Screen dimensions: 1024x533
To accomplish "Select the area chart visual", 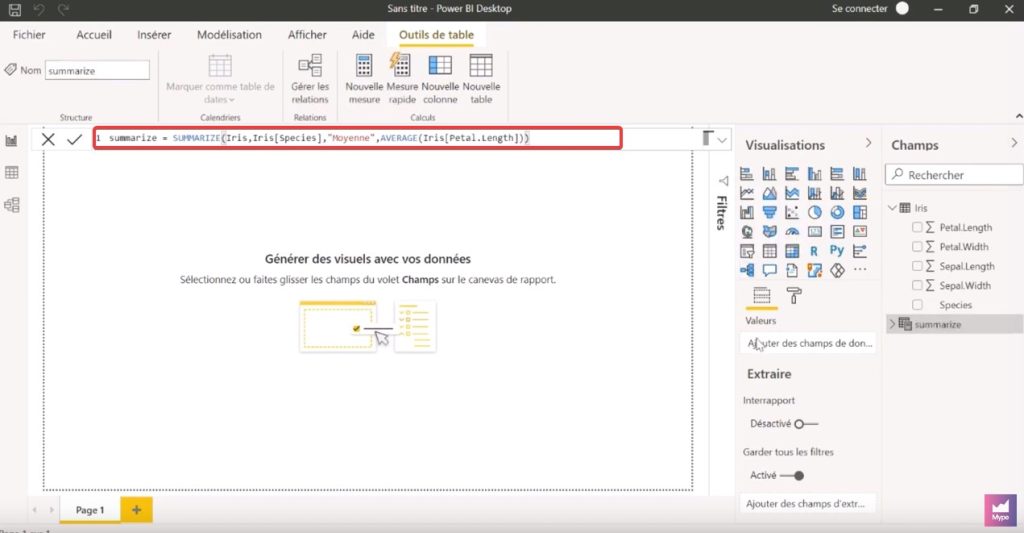I will tap(769, 193).
